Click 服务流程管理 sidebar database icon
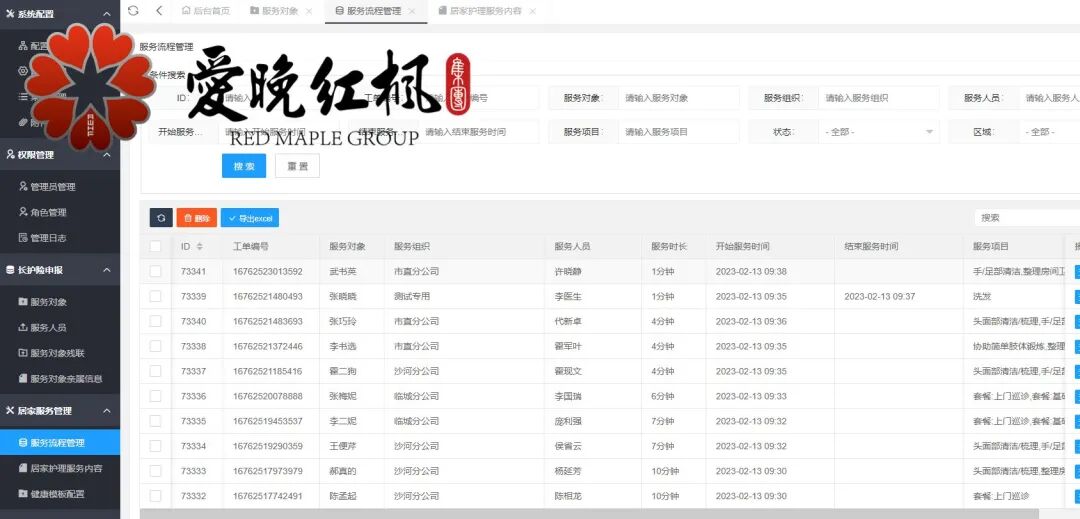The image size is (1080, 519). [23, 443]
